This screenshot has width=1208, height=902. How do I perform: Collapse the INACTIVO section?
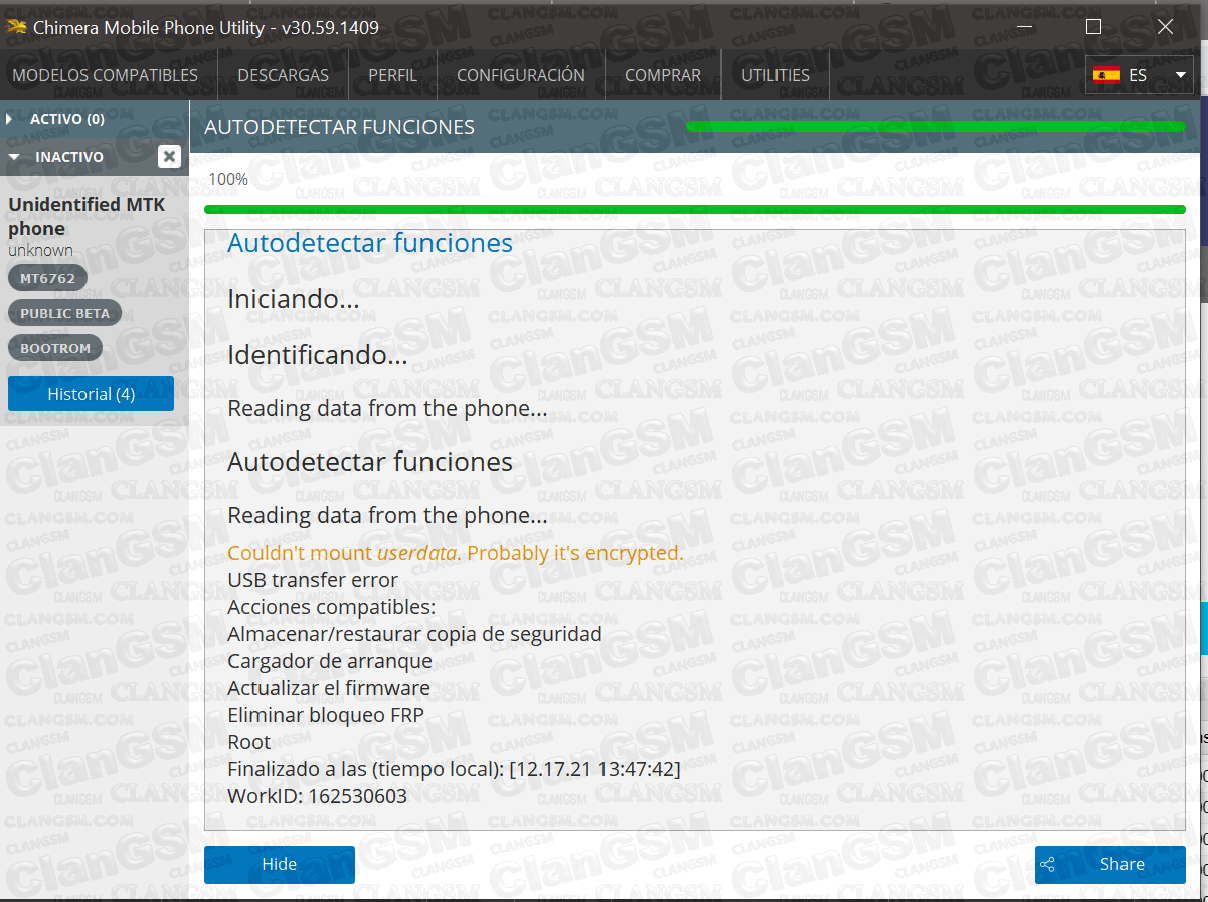pos(14,157)
